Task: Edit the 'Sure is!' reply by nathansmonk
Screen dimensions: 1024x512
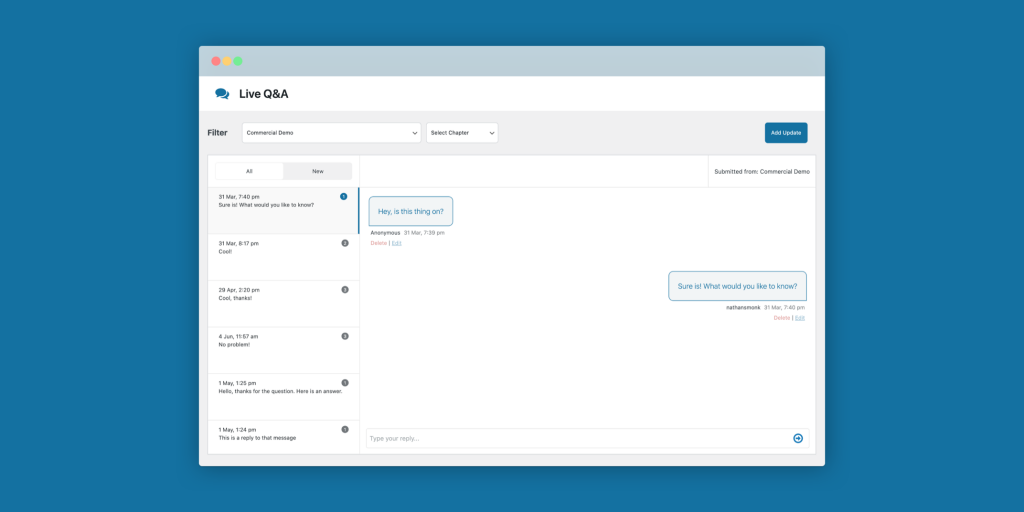Action: (x=800, y=318)
